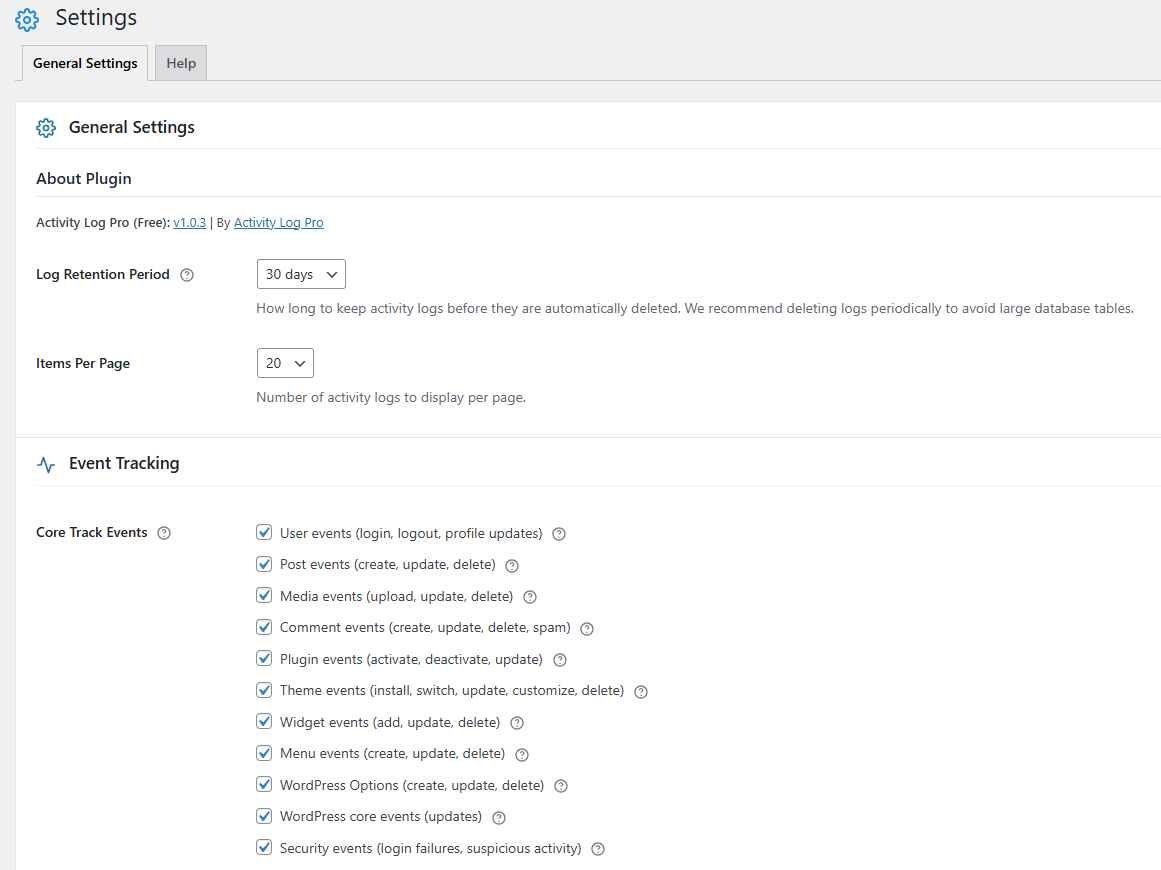Open help tooltip for Log Retention Period
Image resolution: width=1161 pixels, height=870 pixels.
tap(187, 275)
